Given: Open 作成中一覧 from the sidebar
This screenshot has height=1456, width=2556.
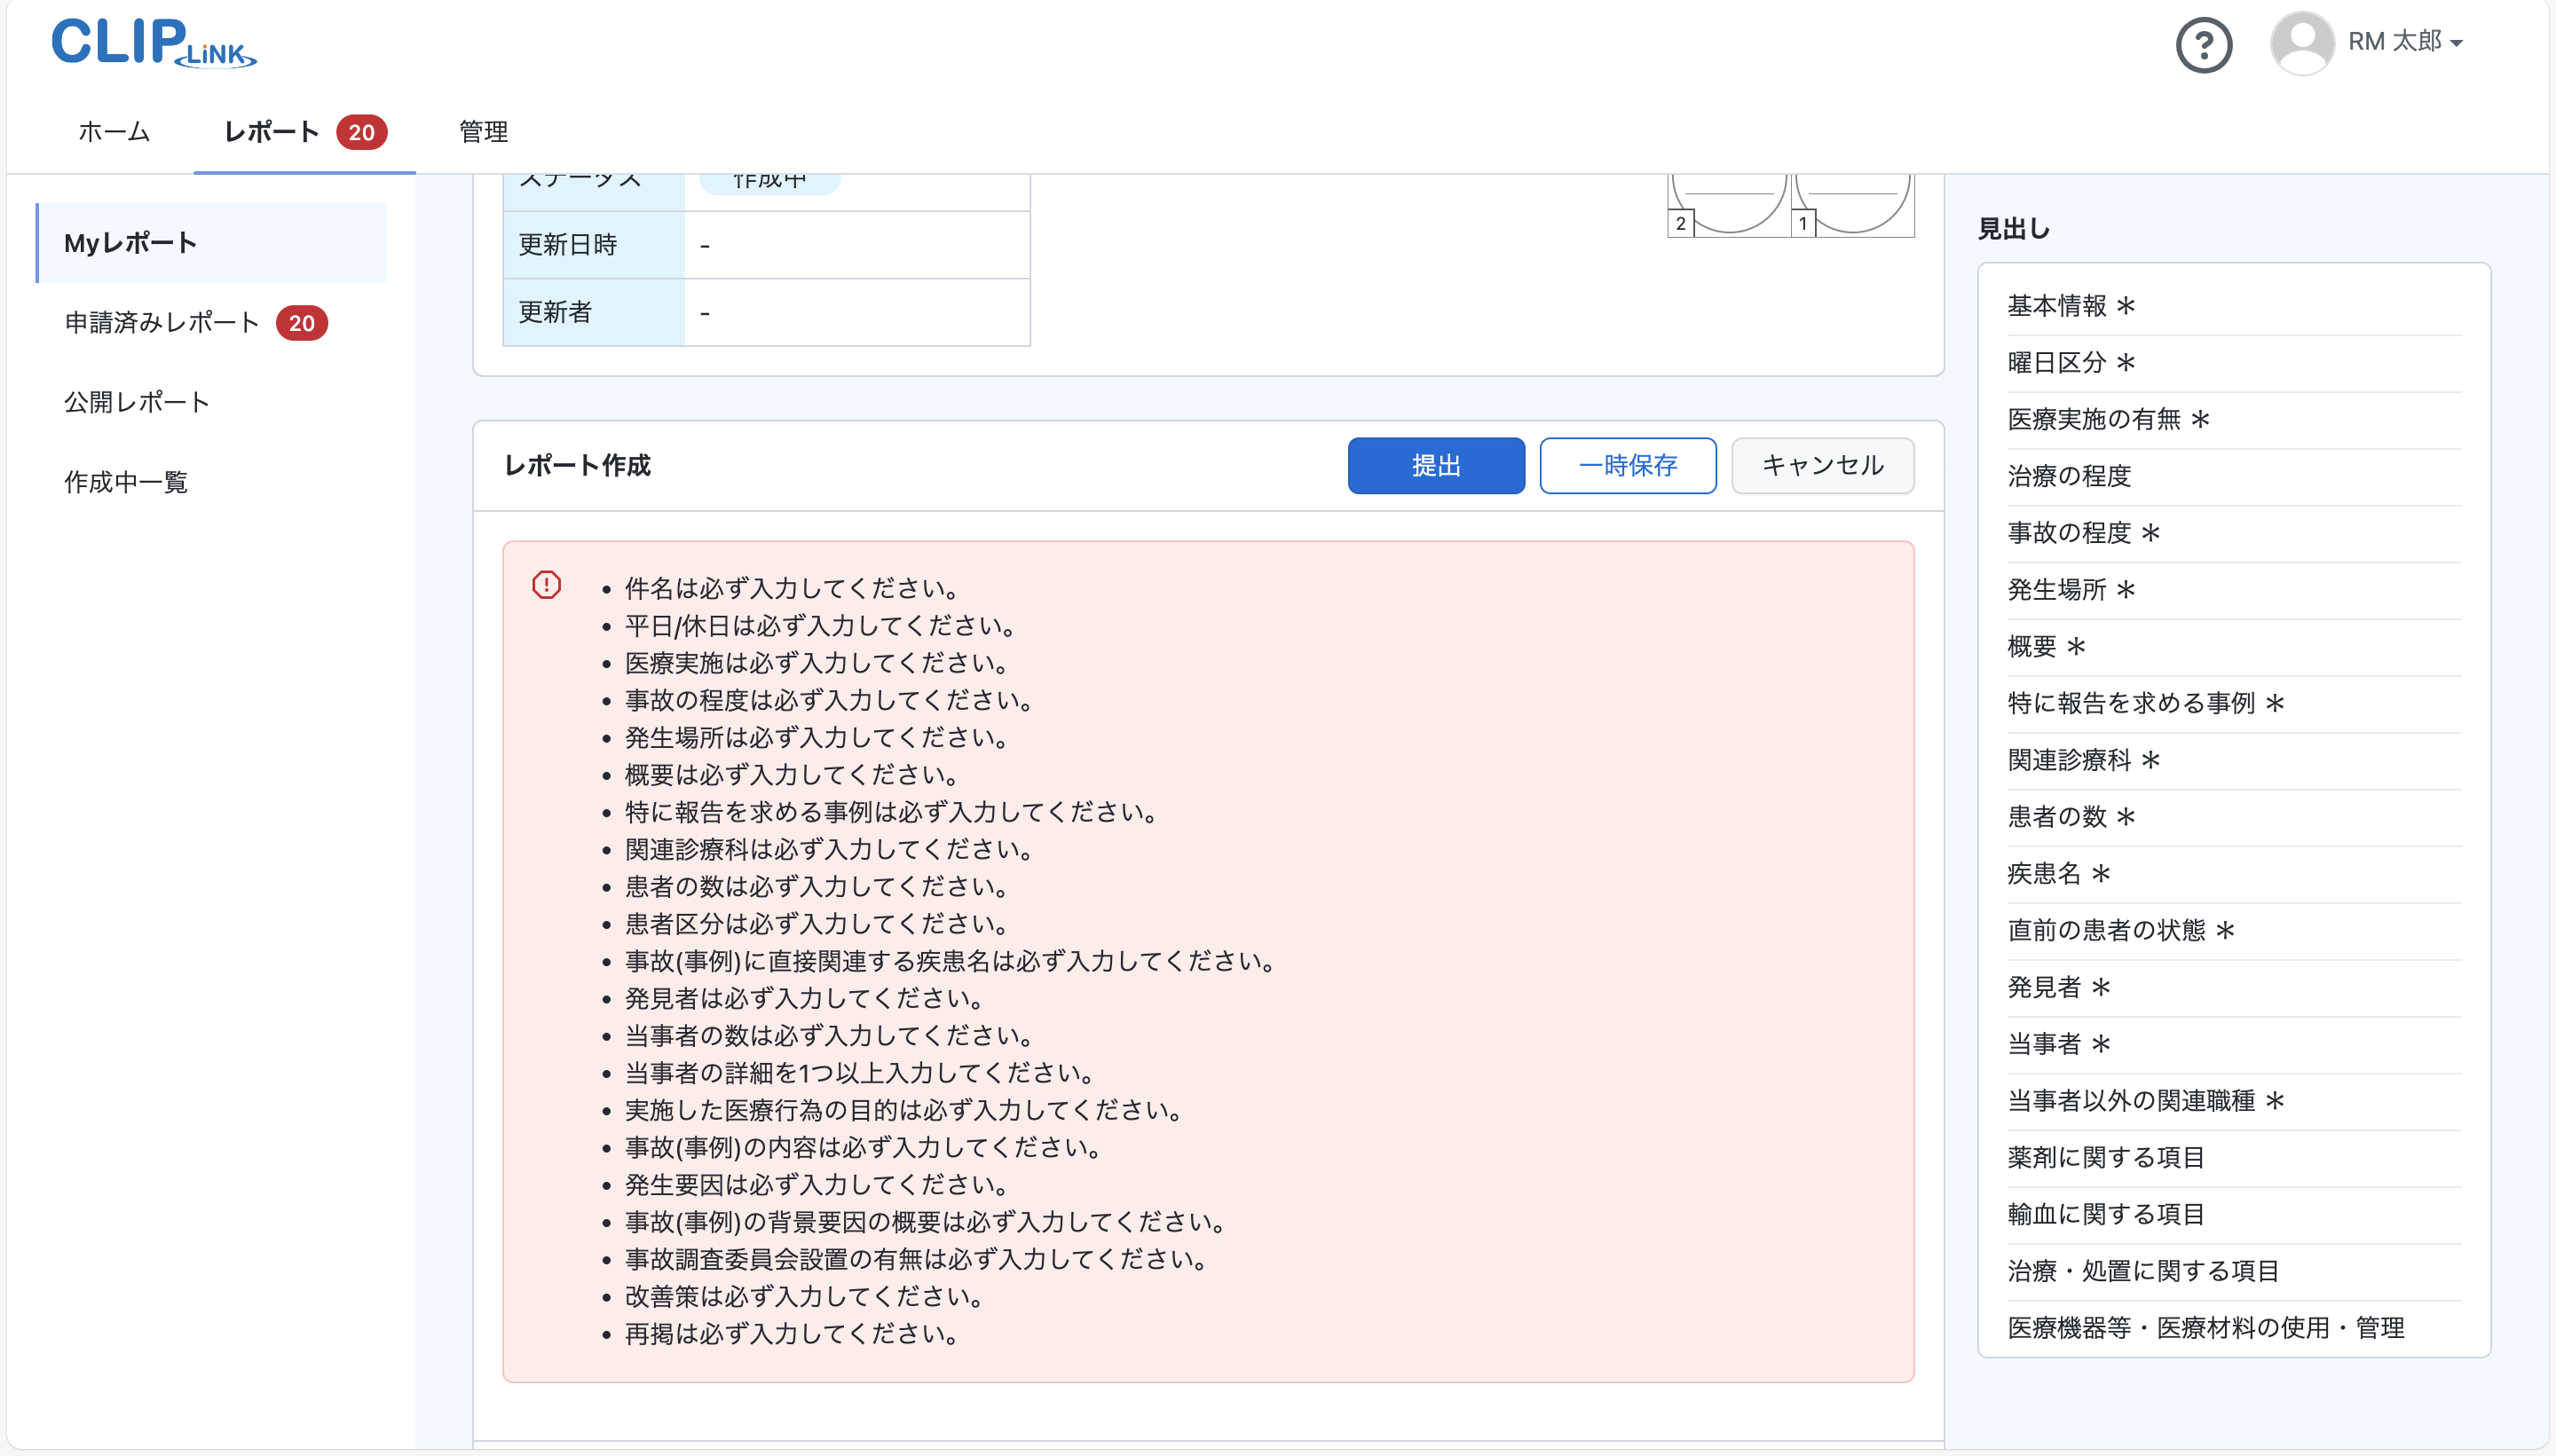Looking at the screenshot, I should [126, 481].
